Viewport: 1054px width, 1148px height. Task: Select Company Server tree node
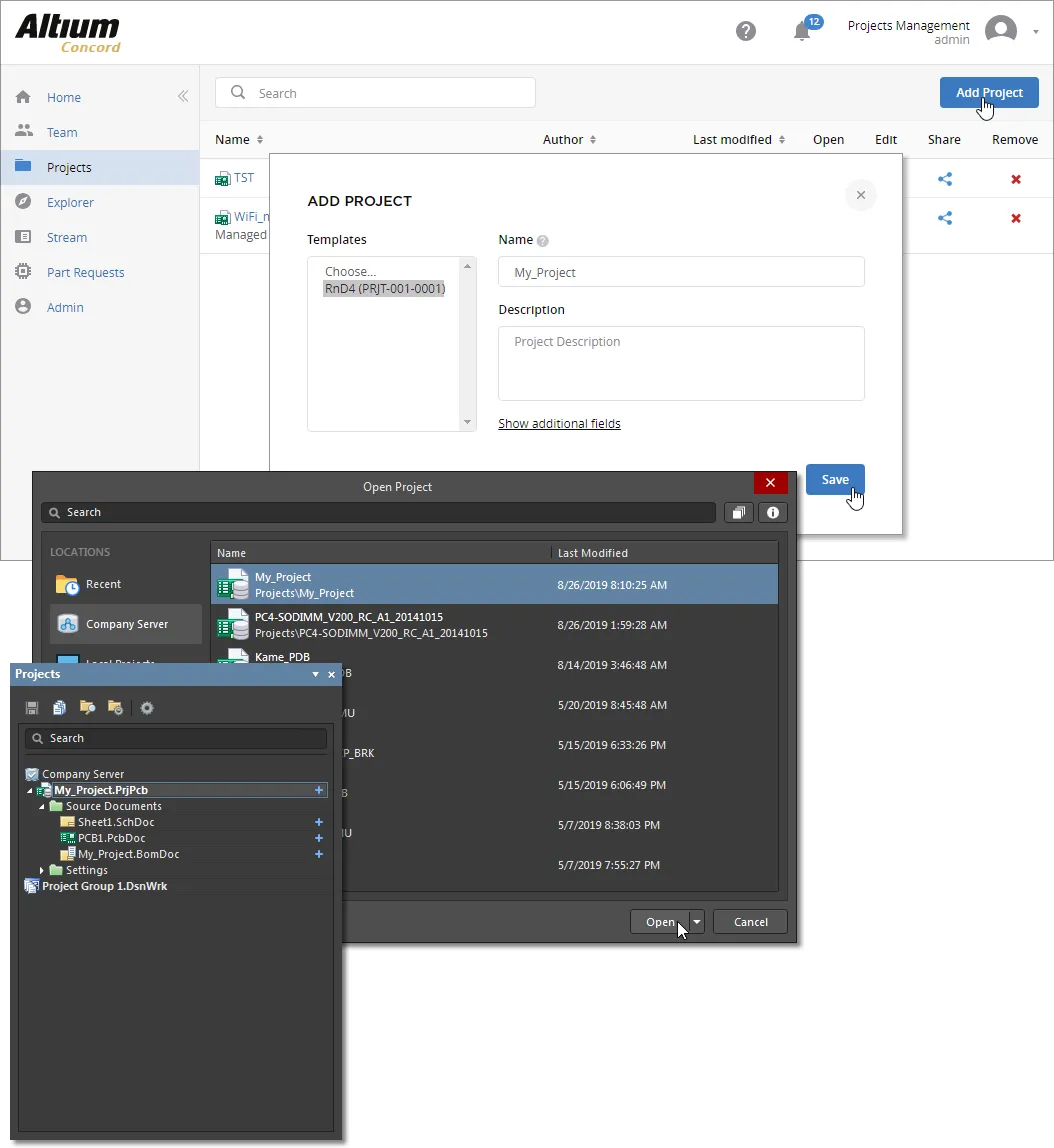83,774
